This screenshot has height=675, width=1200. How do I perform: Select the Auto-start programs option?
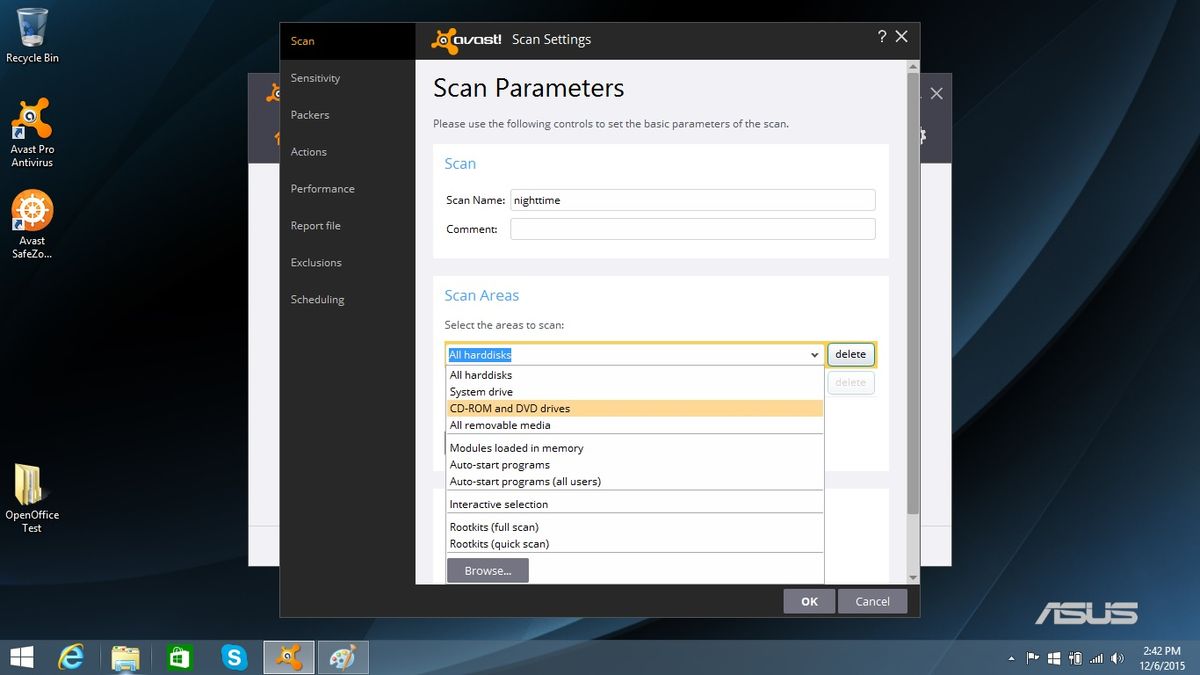click(634, 465)
